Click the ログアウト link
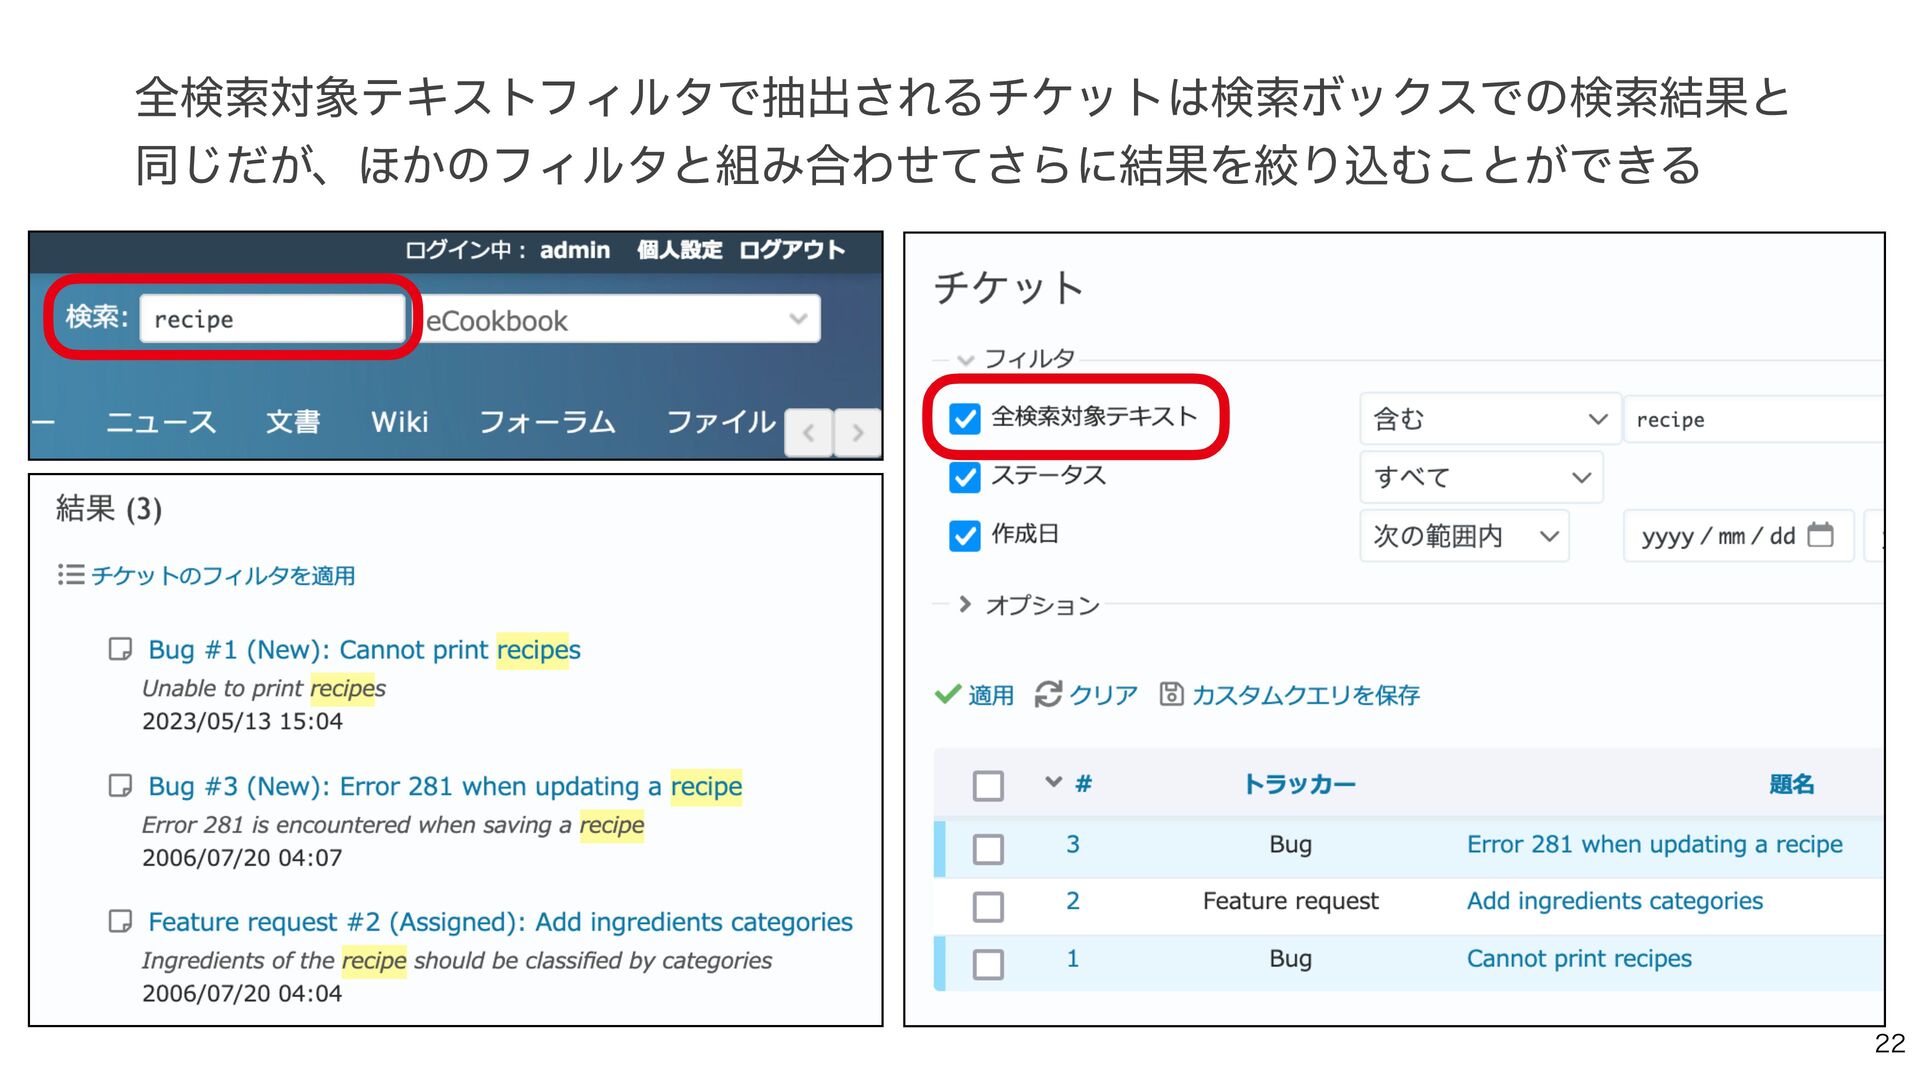 click(x=791, y=250)
